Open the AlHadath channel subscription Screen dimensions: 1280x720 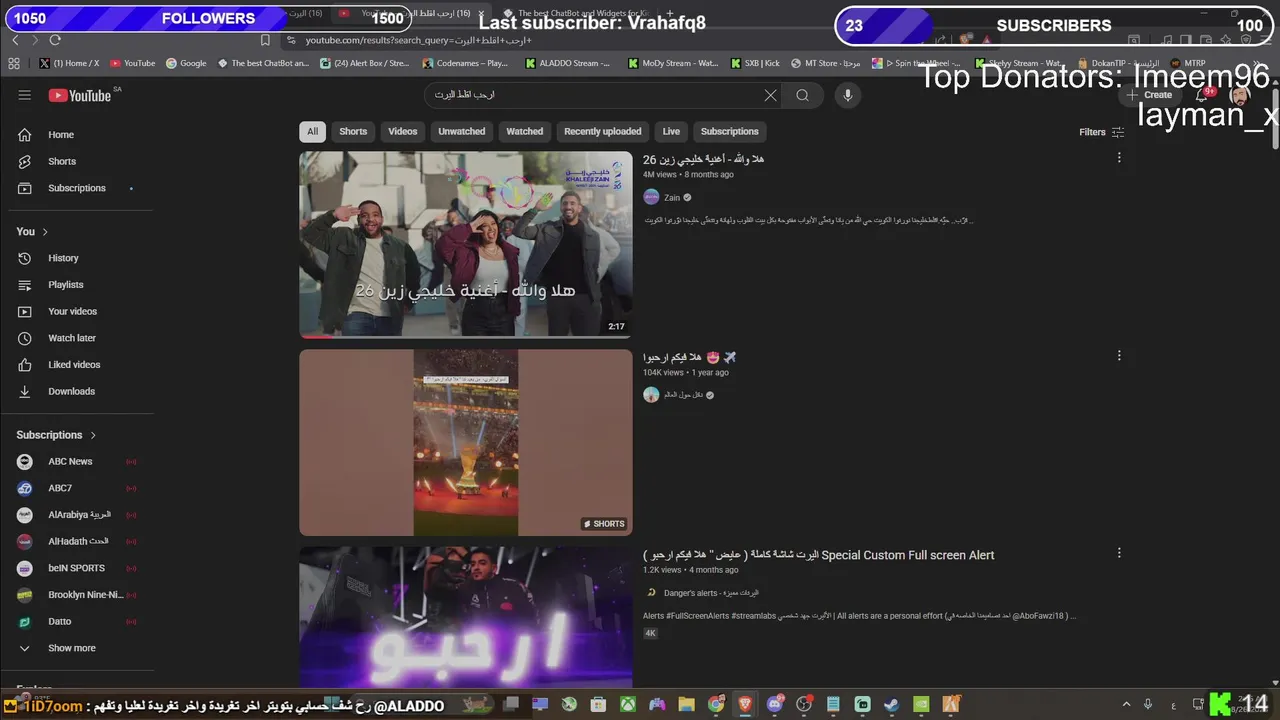point(80,541)
